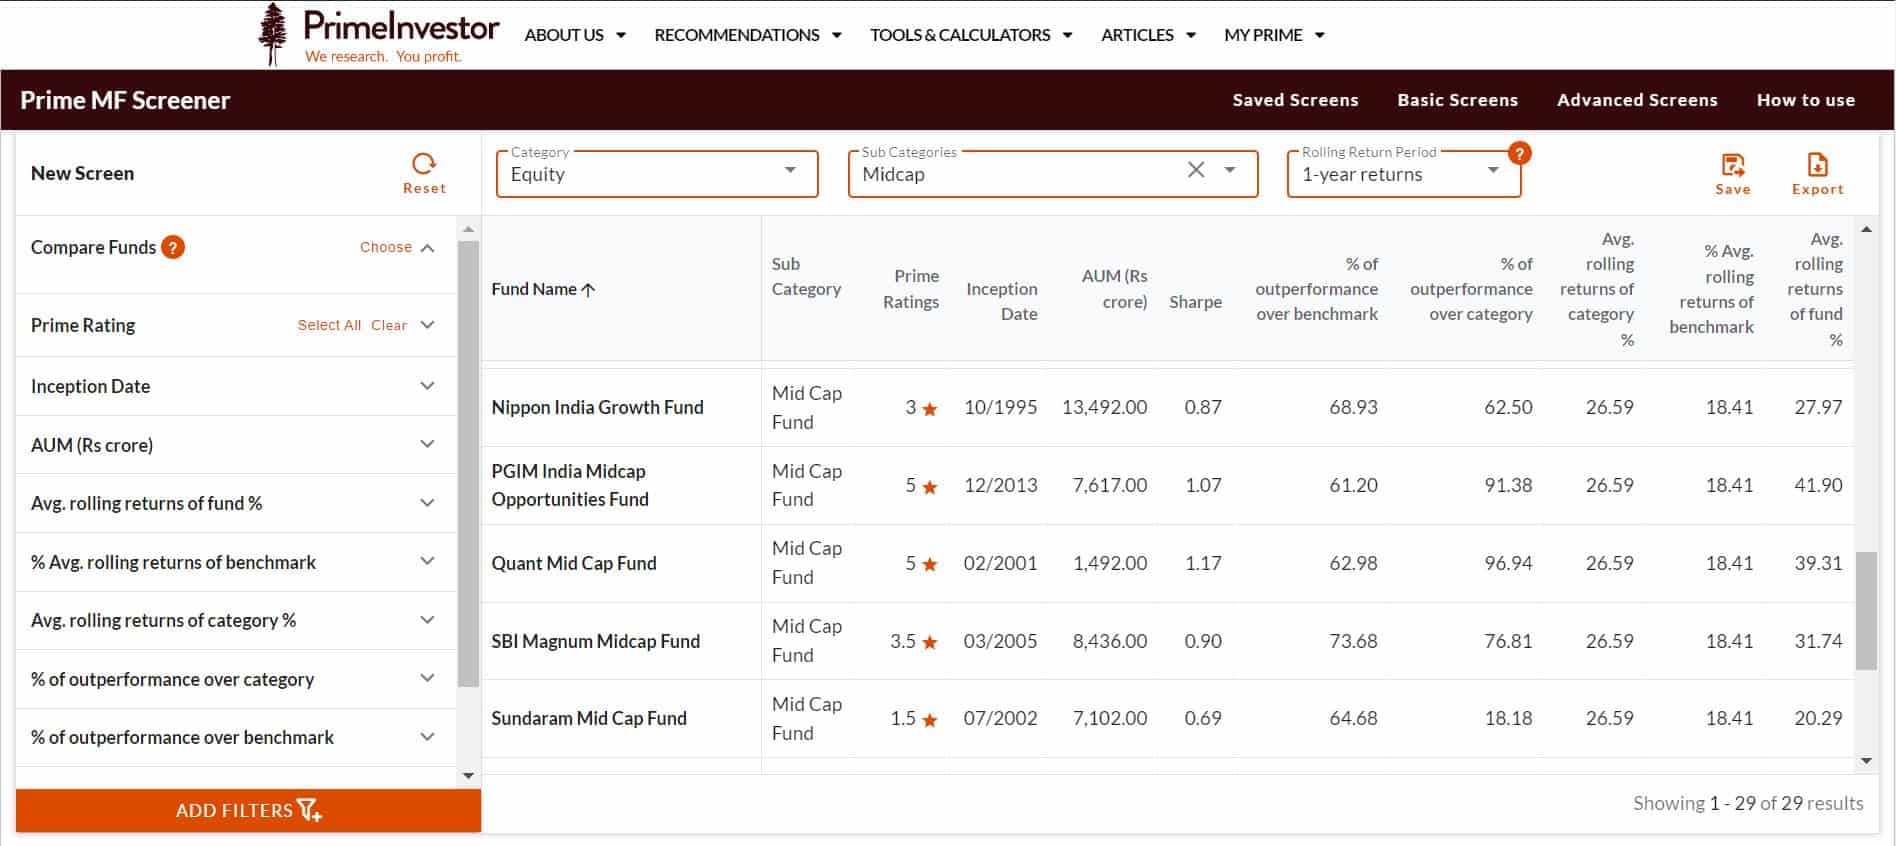
Task: Click the Save screen icon
Action: pyautogui.click(x=1733, y=165)
